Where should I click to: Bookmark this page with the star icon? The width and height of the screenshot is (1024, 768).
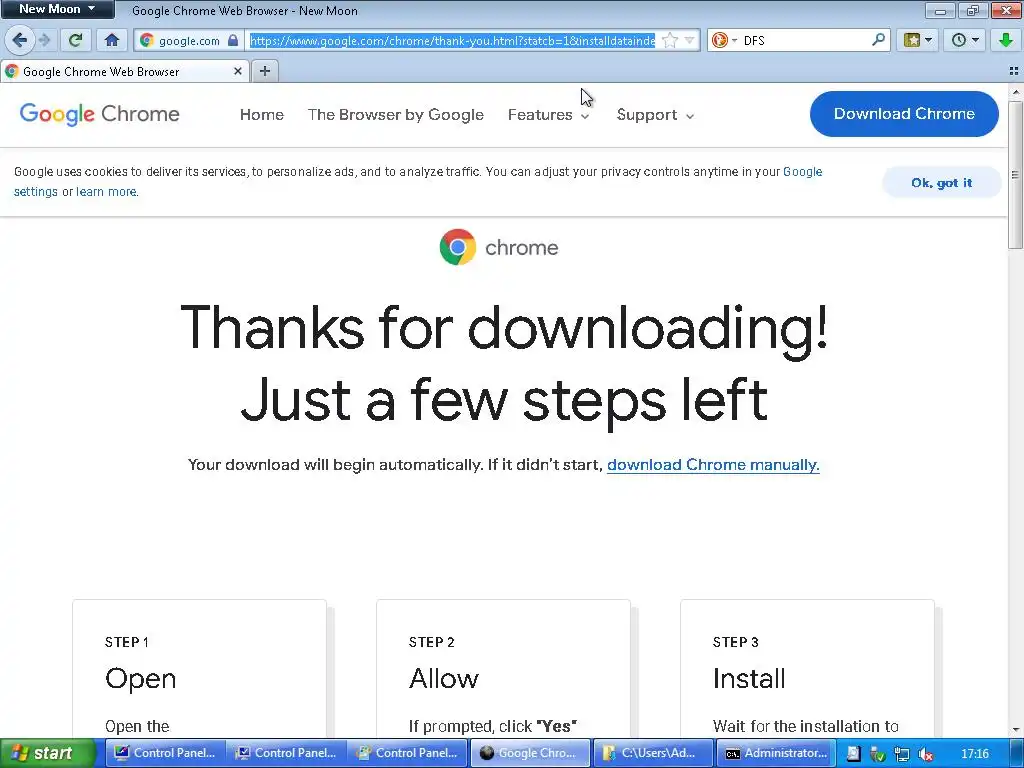(669, 40)
